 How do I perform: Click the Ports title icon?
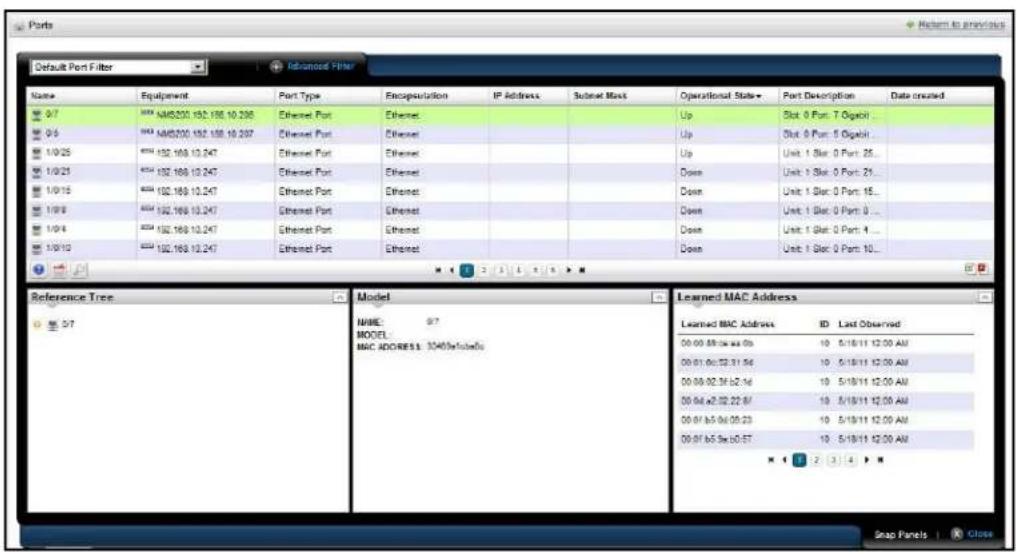click(19, 26)
